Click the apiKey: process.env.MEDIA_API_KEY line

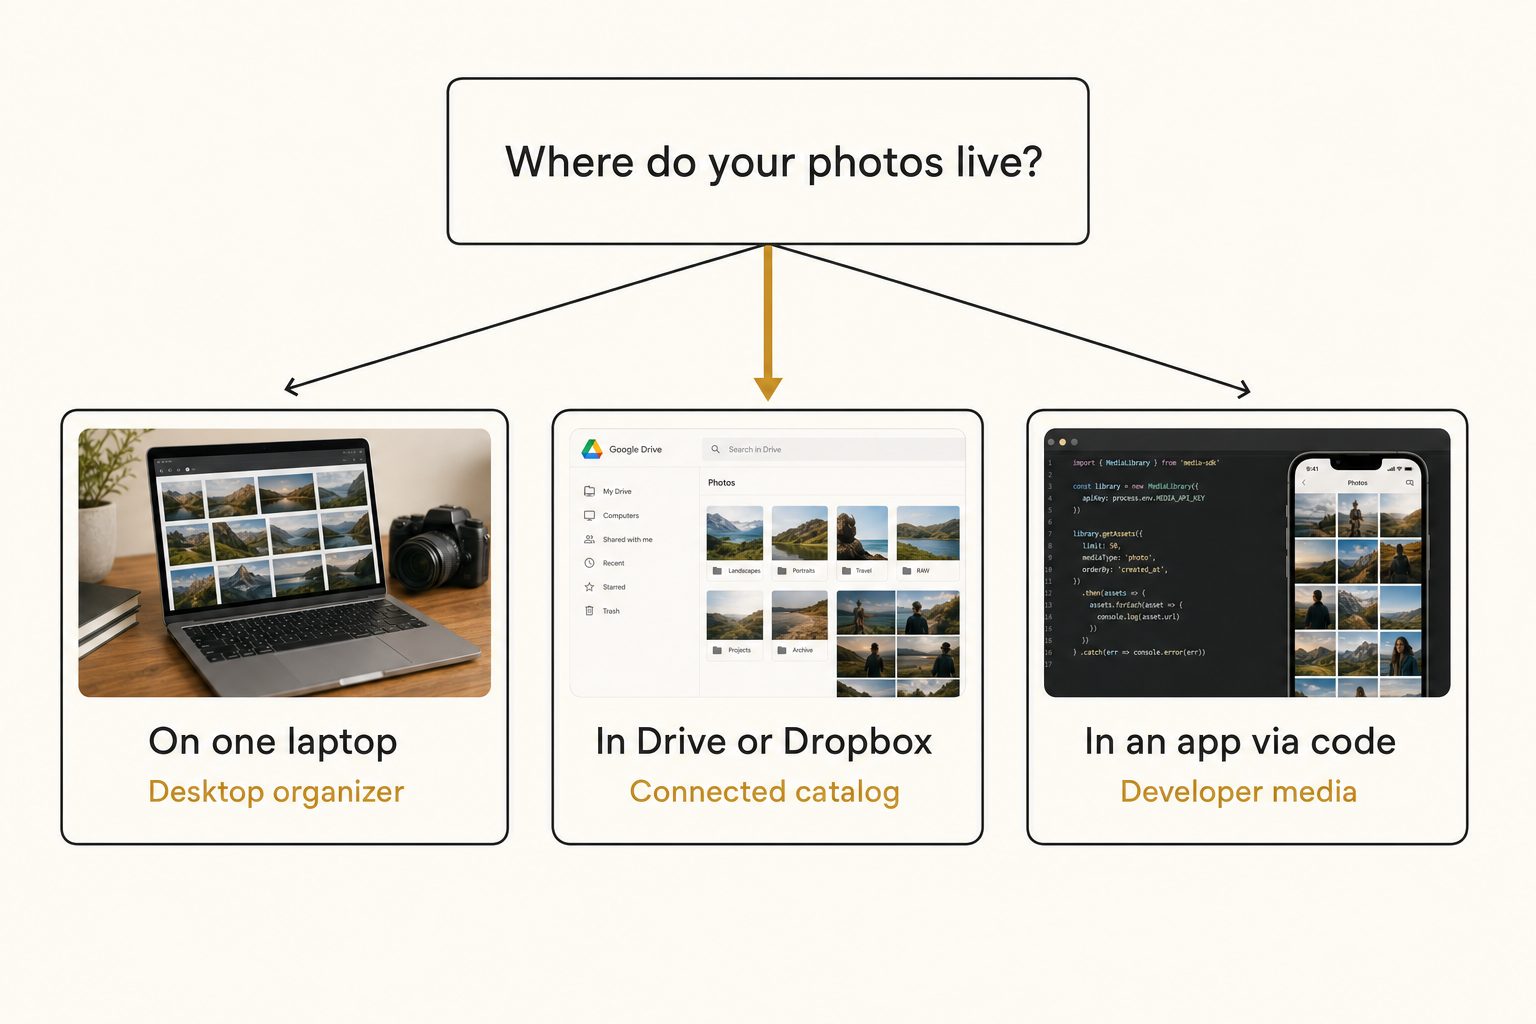(x=1143, y=498)
